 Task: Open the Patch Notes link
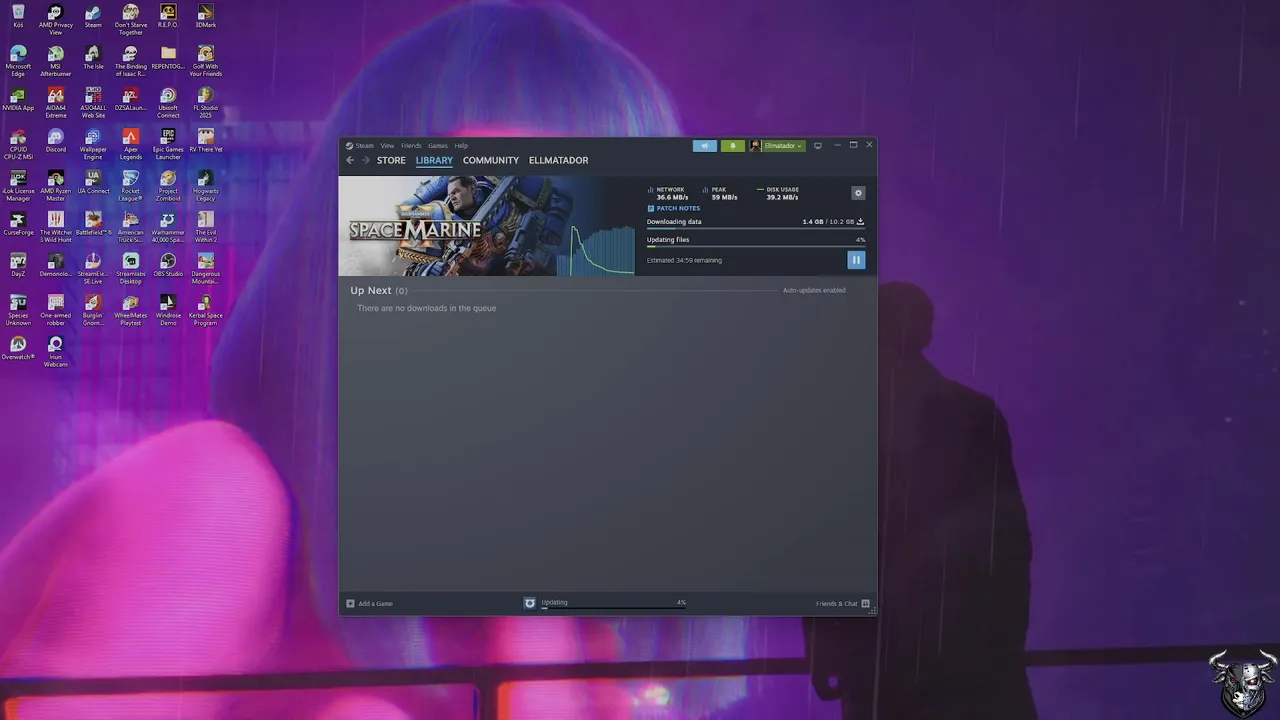674,208
